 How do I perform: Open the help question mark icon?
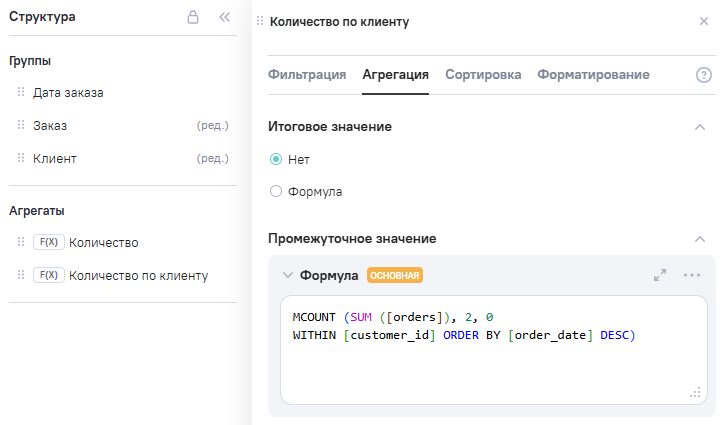click(703, 75)
